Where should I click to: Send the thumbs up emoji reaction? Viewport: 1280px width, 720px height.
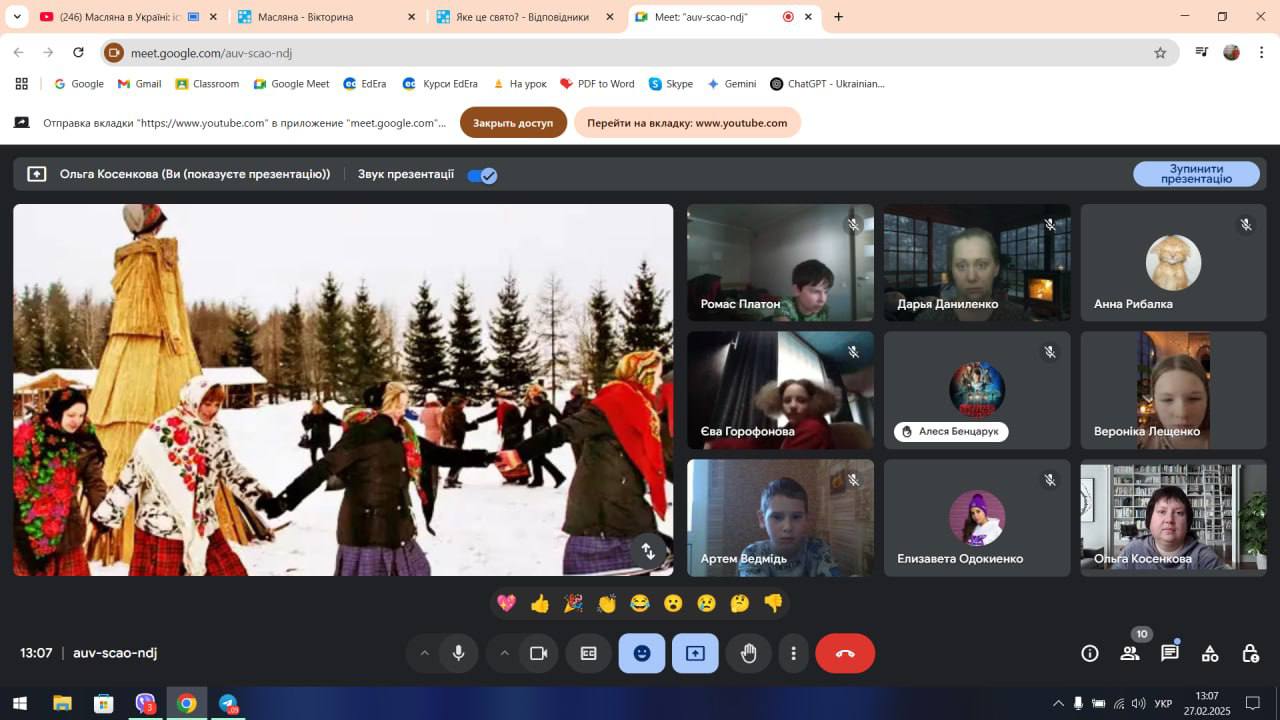[x=540, y=603]
